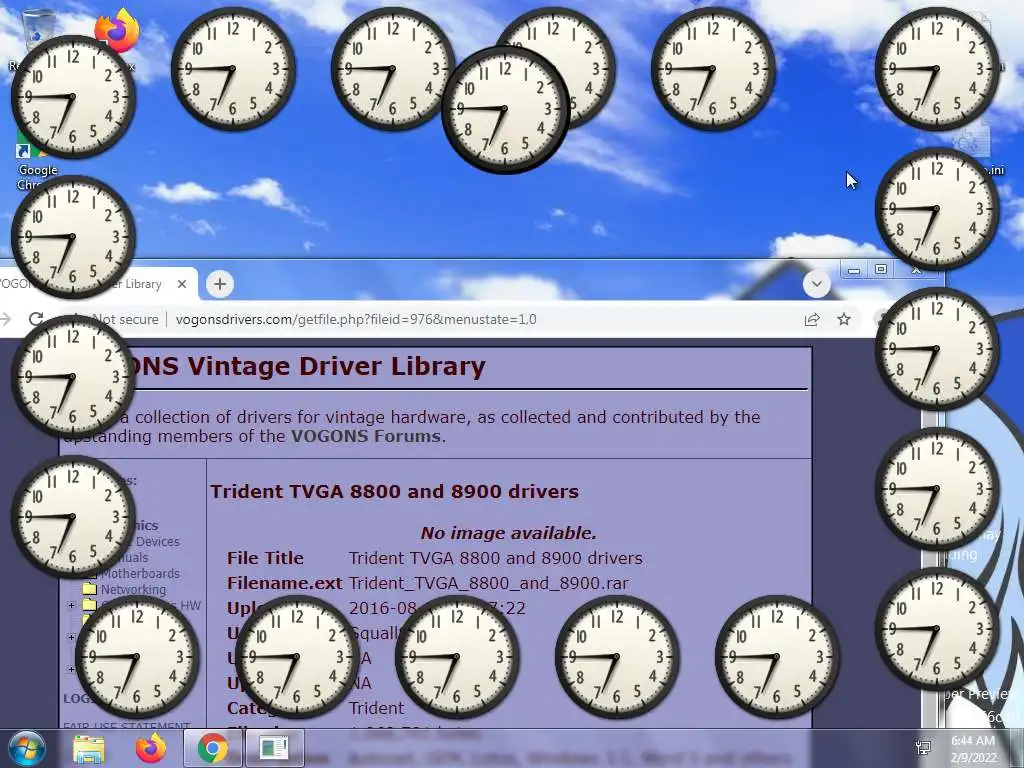Click the Vintage Driver Library page title
1024x768 pixels.
tap(307, 366)
